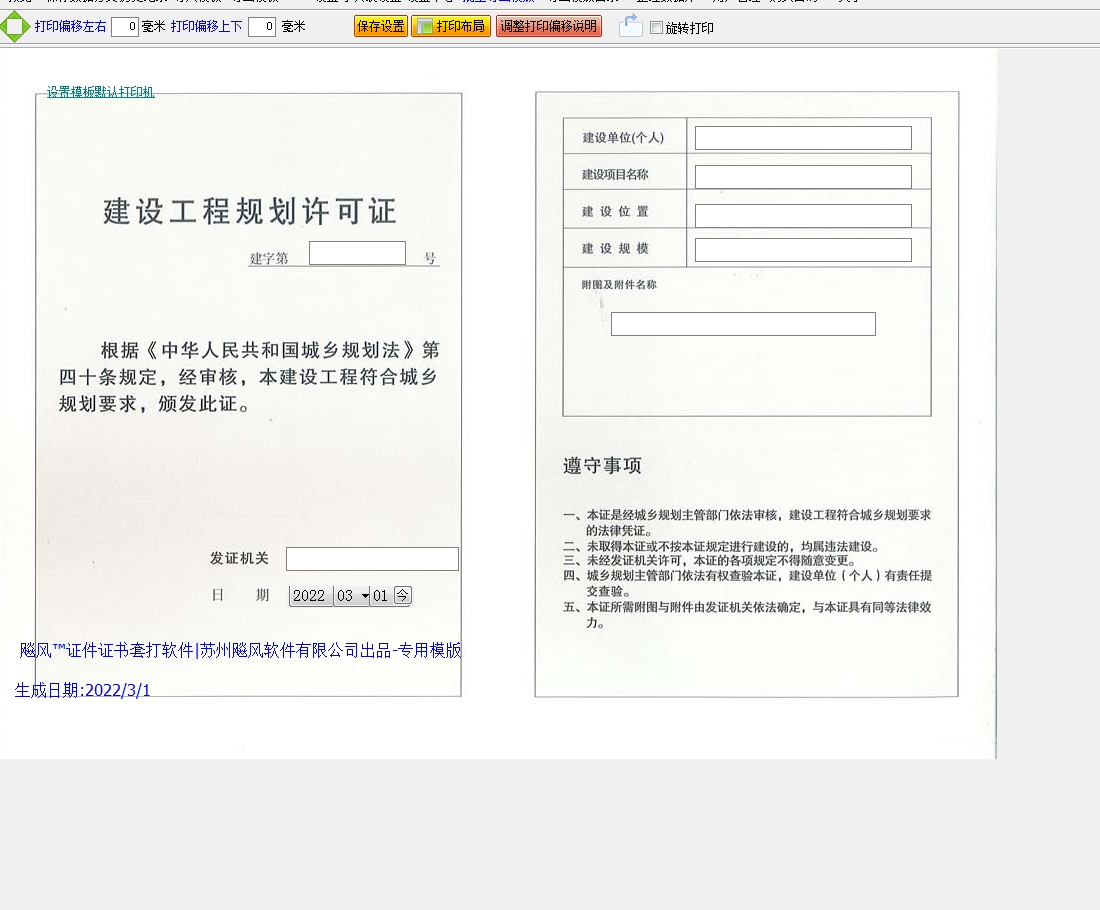This screenshot has width=1100, height=910.
Task: Select the year field showing 2022
Action: [310, 596]
